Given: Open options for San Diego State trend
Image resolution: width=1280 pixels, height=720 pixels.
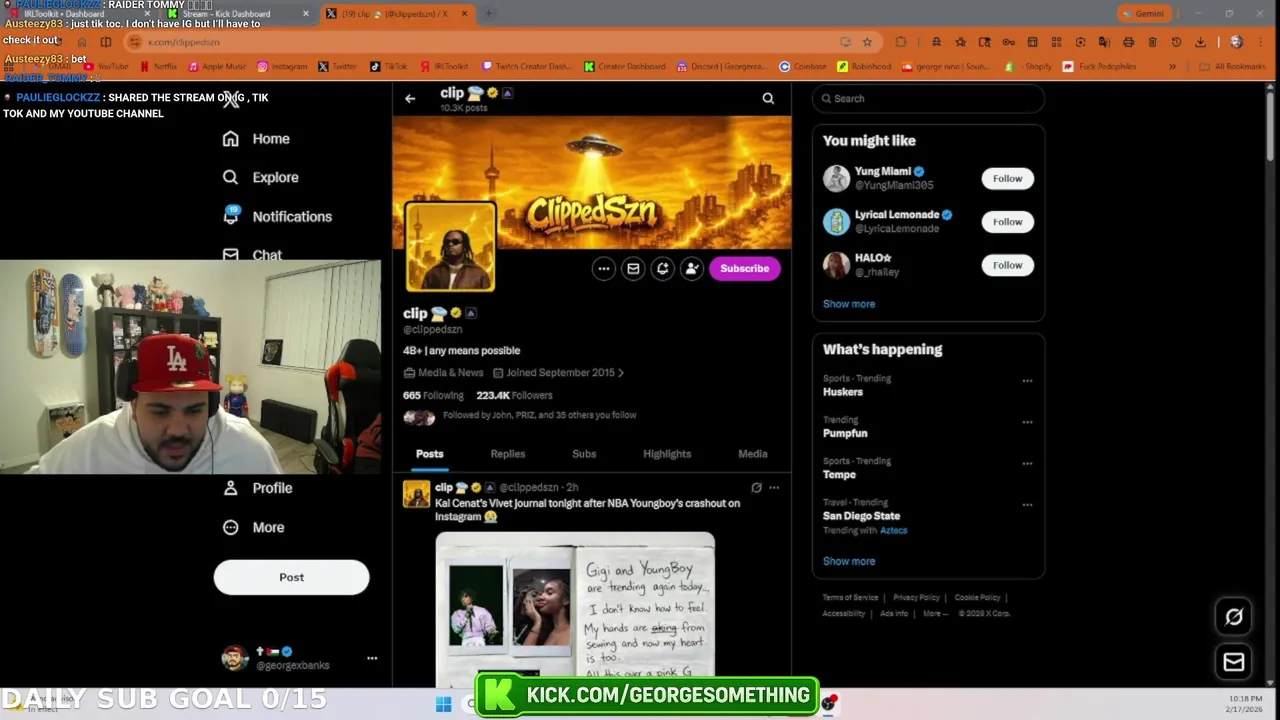Looking at the screenshot, I should click(x=1027, y=505).
